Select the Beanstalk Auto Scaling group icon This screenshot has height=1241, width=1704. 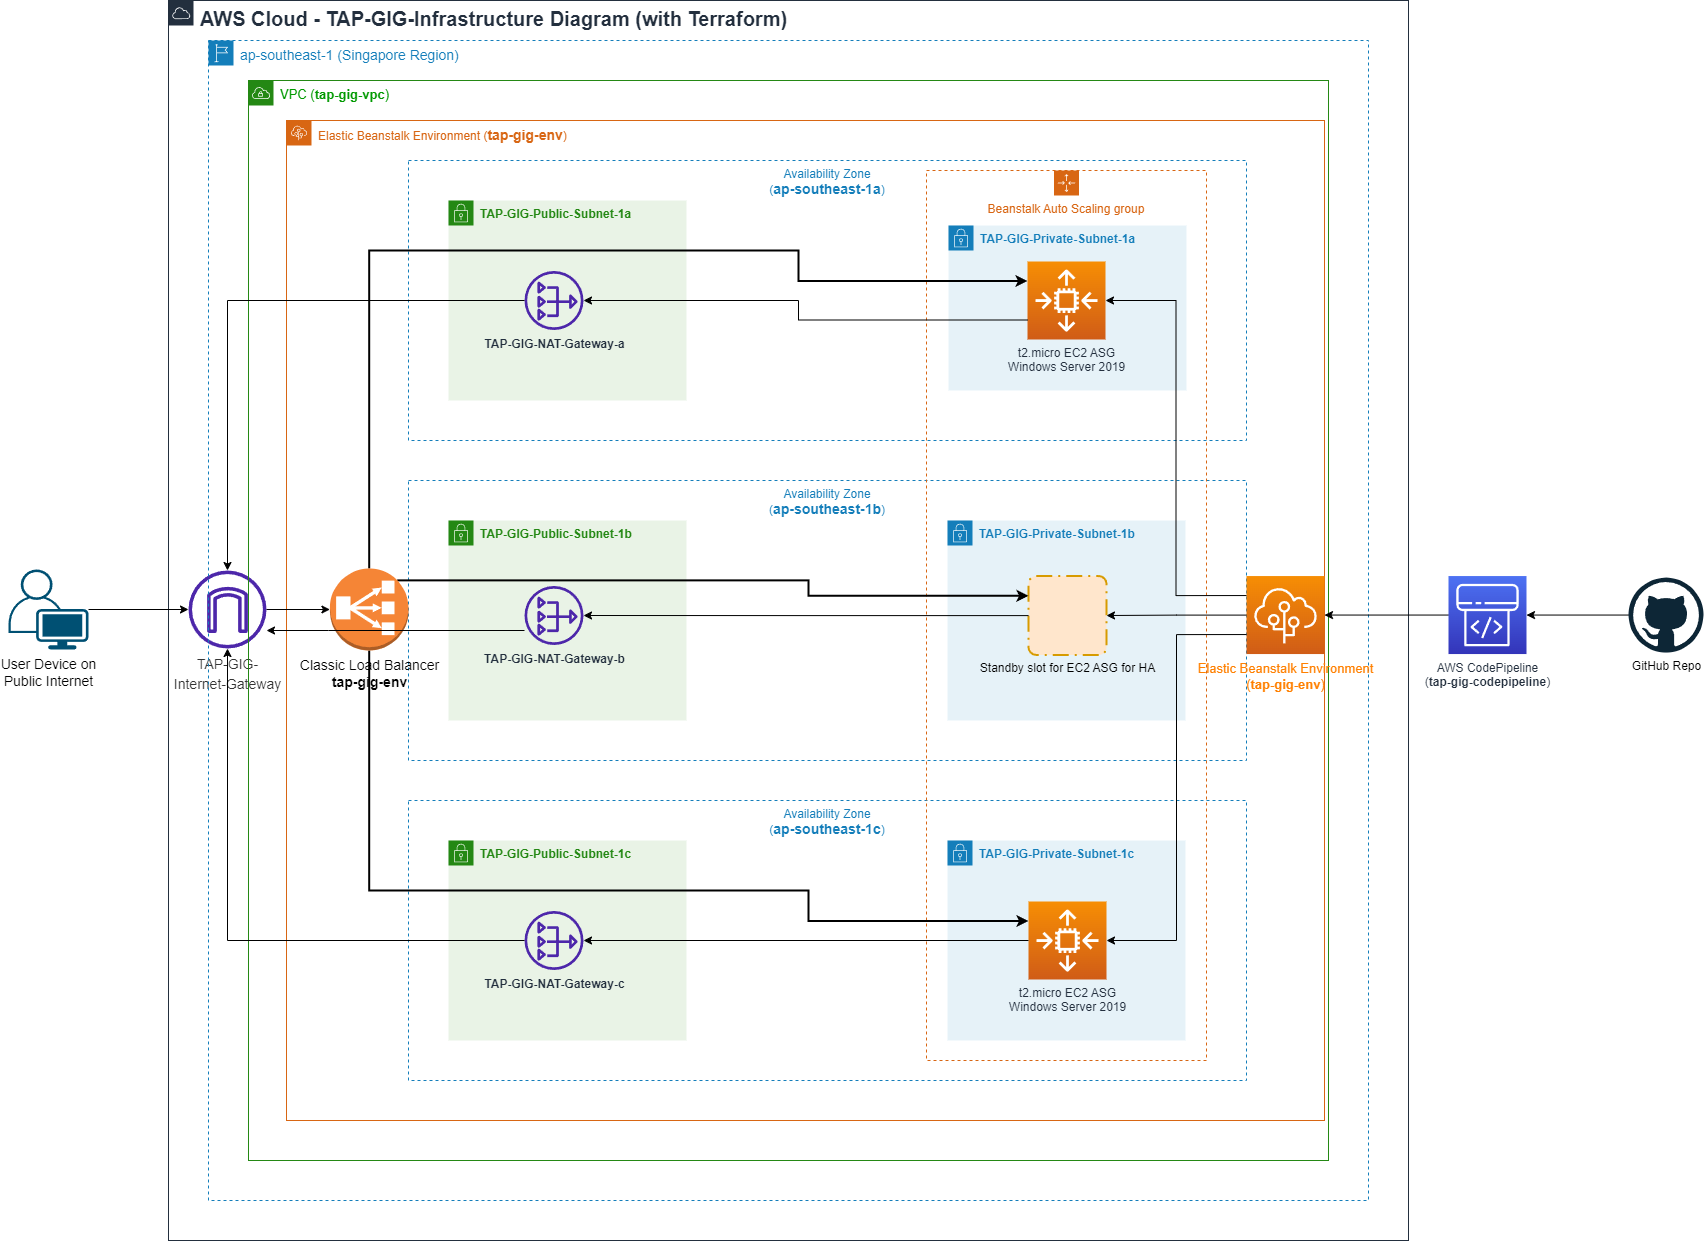point(1066,183)
